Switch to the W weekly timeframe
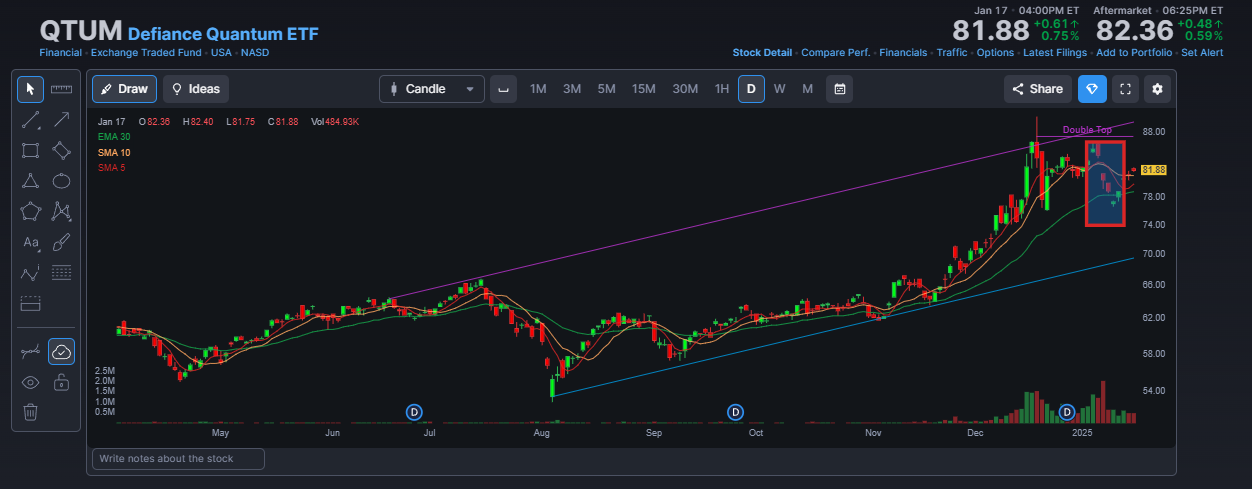 (x=779, y=89)
